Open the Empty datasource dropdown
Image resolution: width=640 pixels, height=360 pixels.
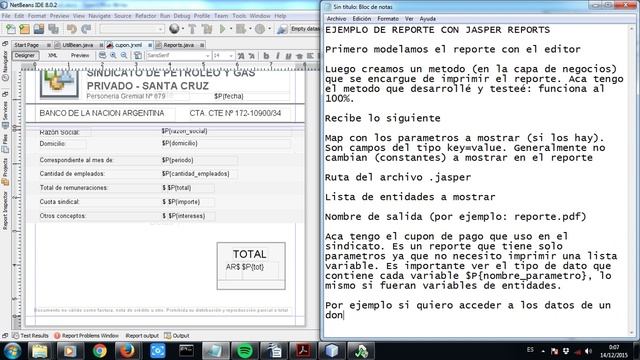(305, 29)
